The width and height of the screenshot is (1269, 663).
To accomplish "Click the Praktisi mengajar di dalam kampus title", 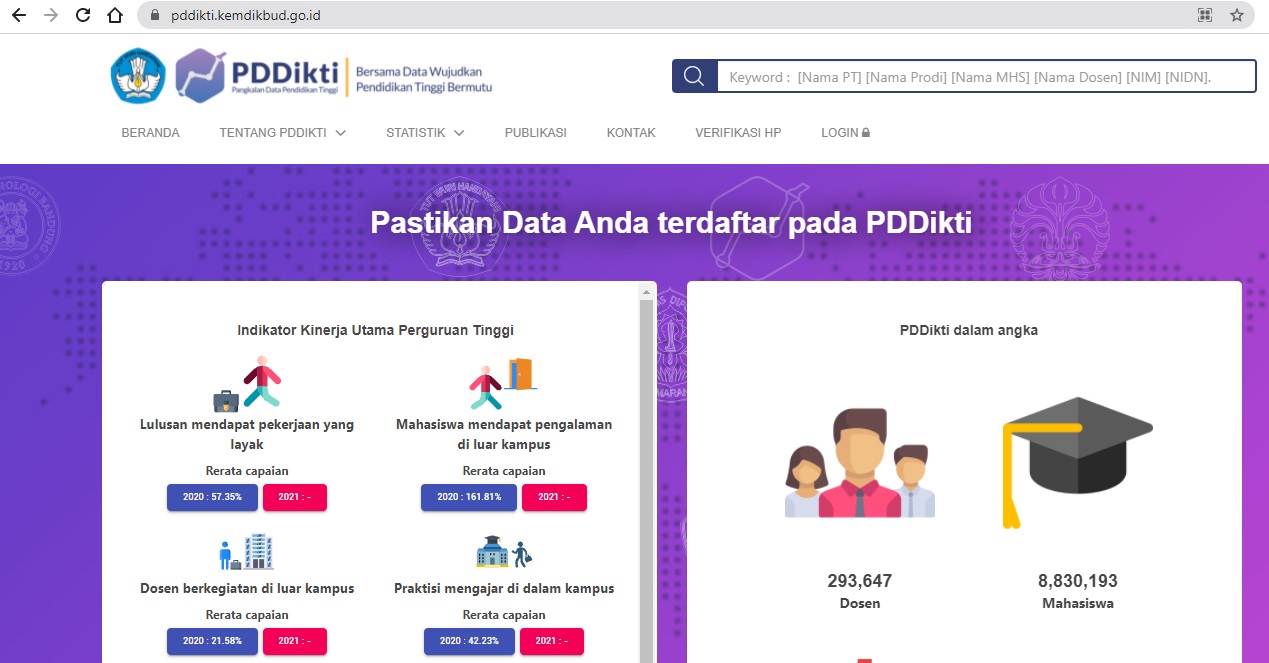I will click(x=504, y=588).
